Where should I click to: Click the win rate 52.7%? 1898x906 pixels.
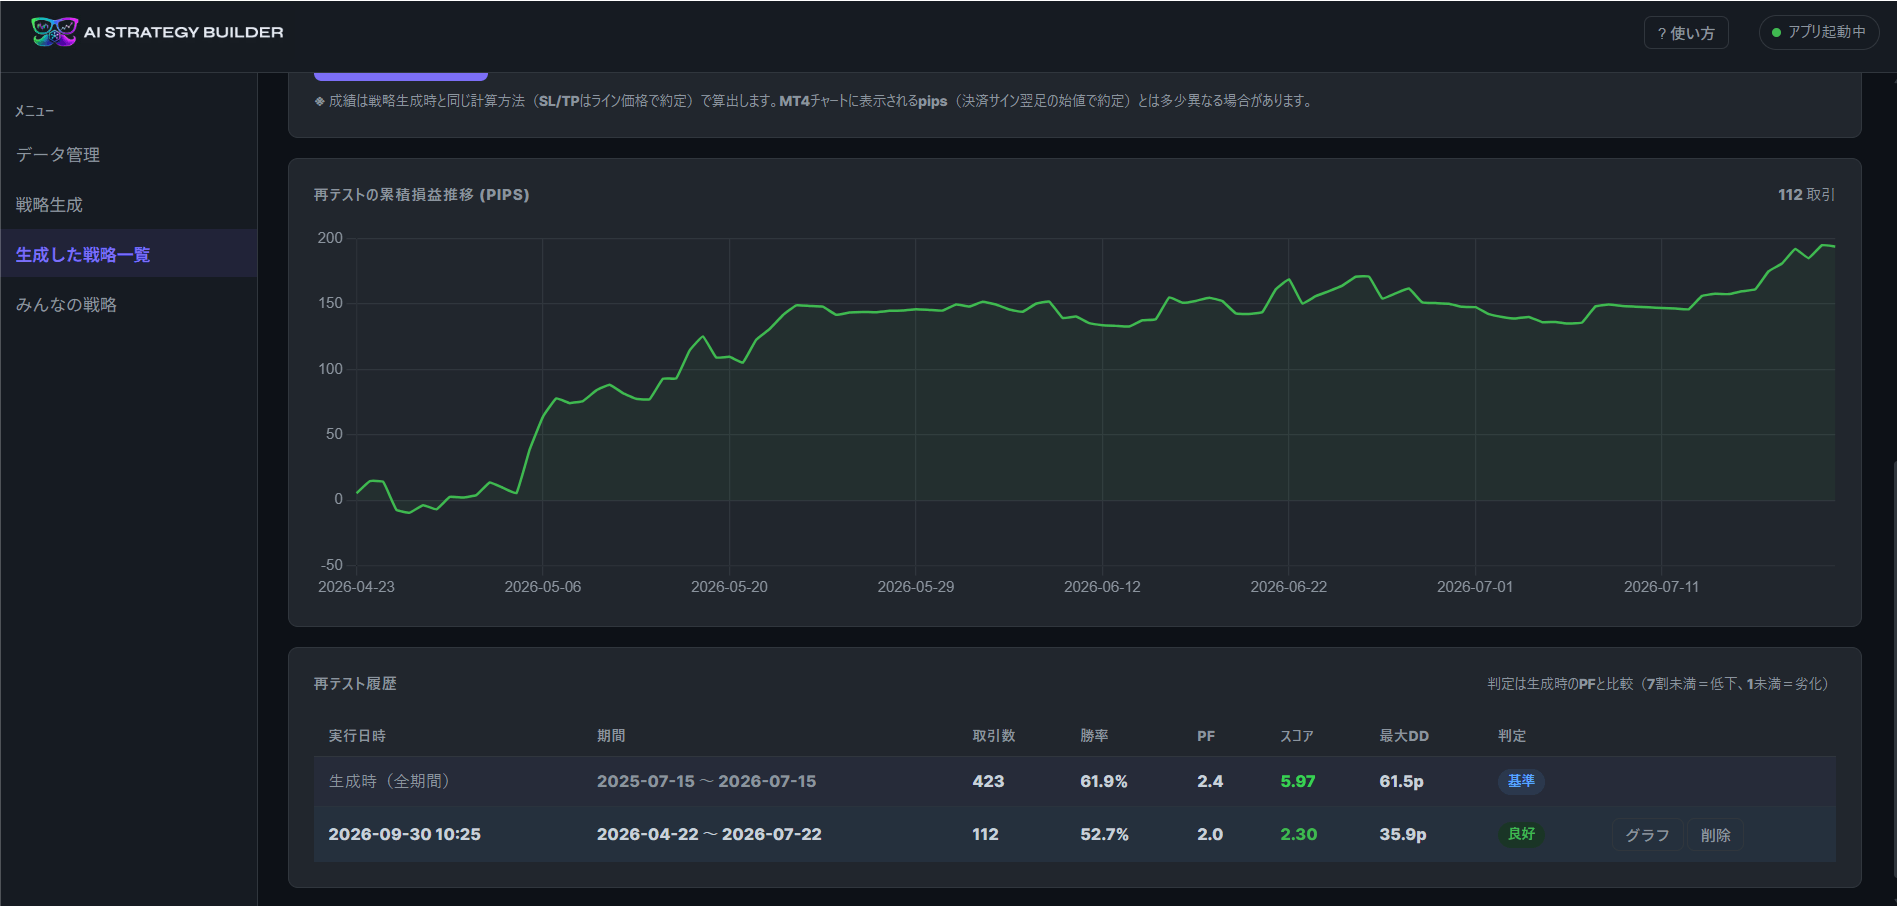click(1104, 834)
